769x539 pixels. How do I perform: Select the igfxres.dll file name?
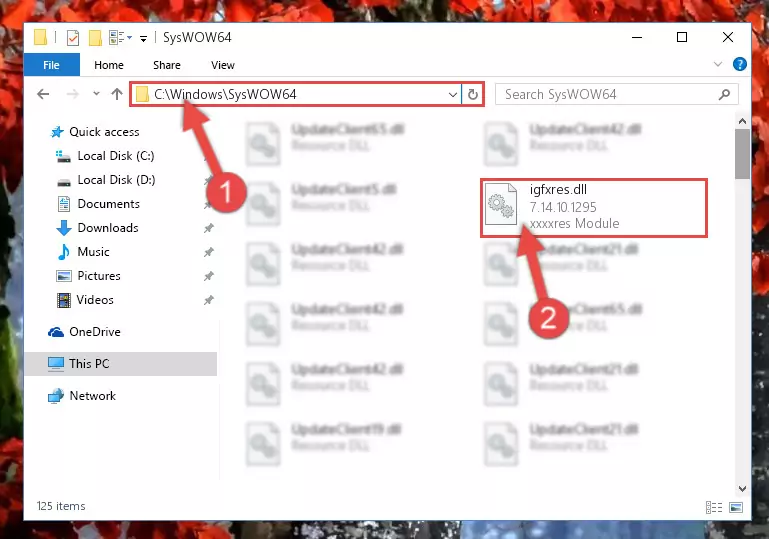558,190
